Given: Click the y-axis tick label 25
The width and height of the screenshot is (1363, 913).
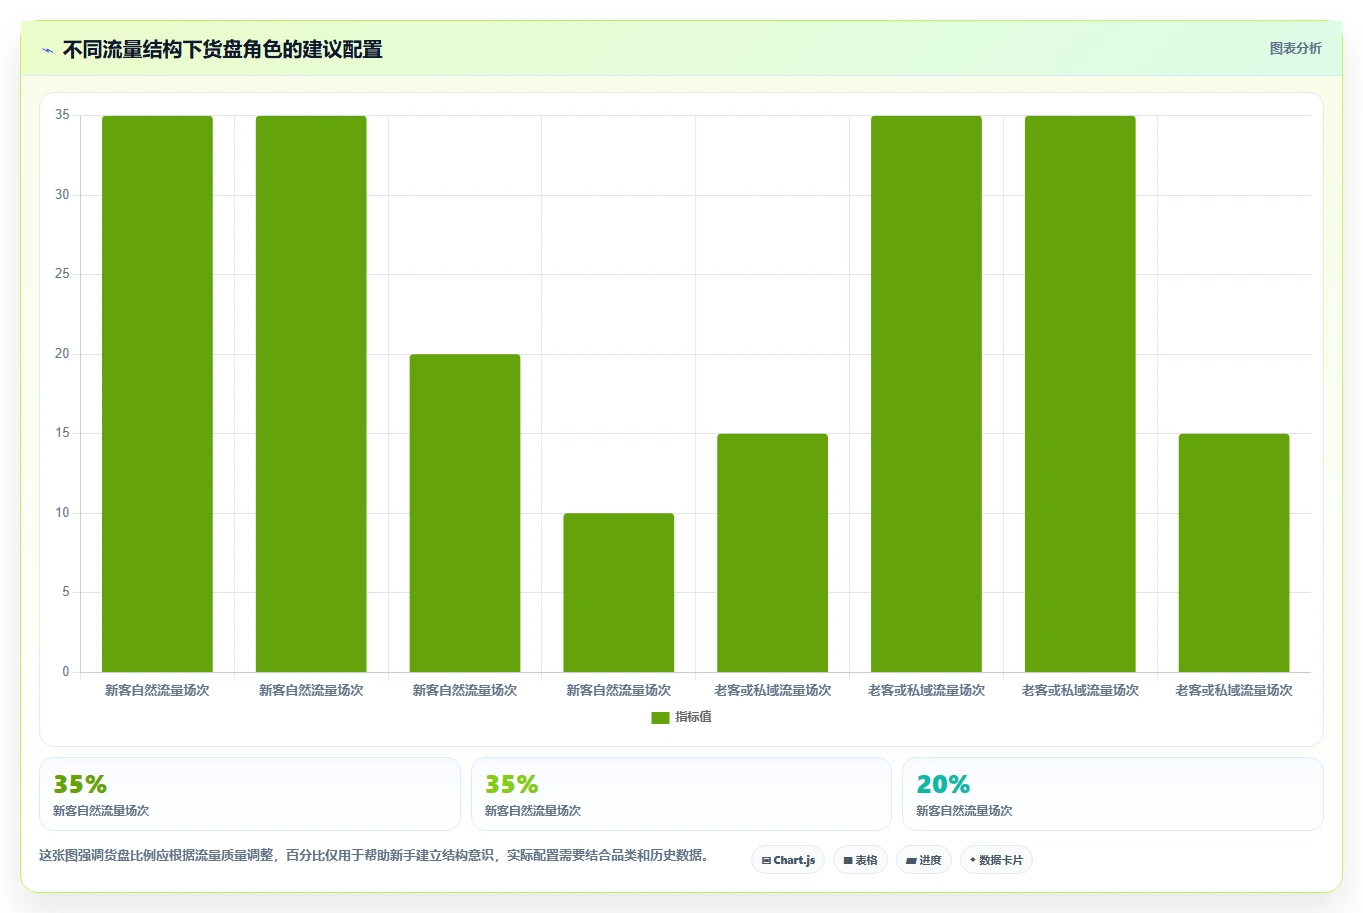Looking at the screenshot, I should tap(62, 274).
